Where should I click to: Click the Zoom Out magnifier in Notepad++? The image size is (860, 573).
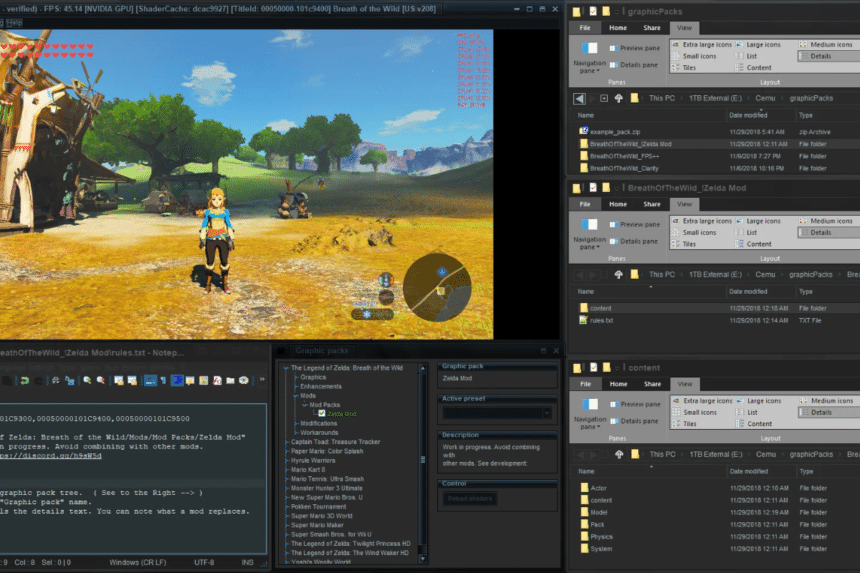(101, 380)
